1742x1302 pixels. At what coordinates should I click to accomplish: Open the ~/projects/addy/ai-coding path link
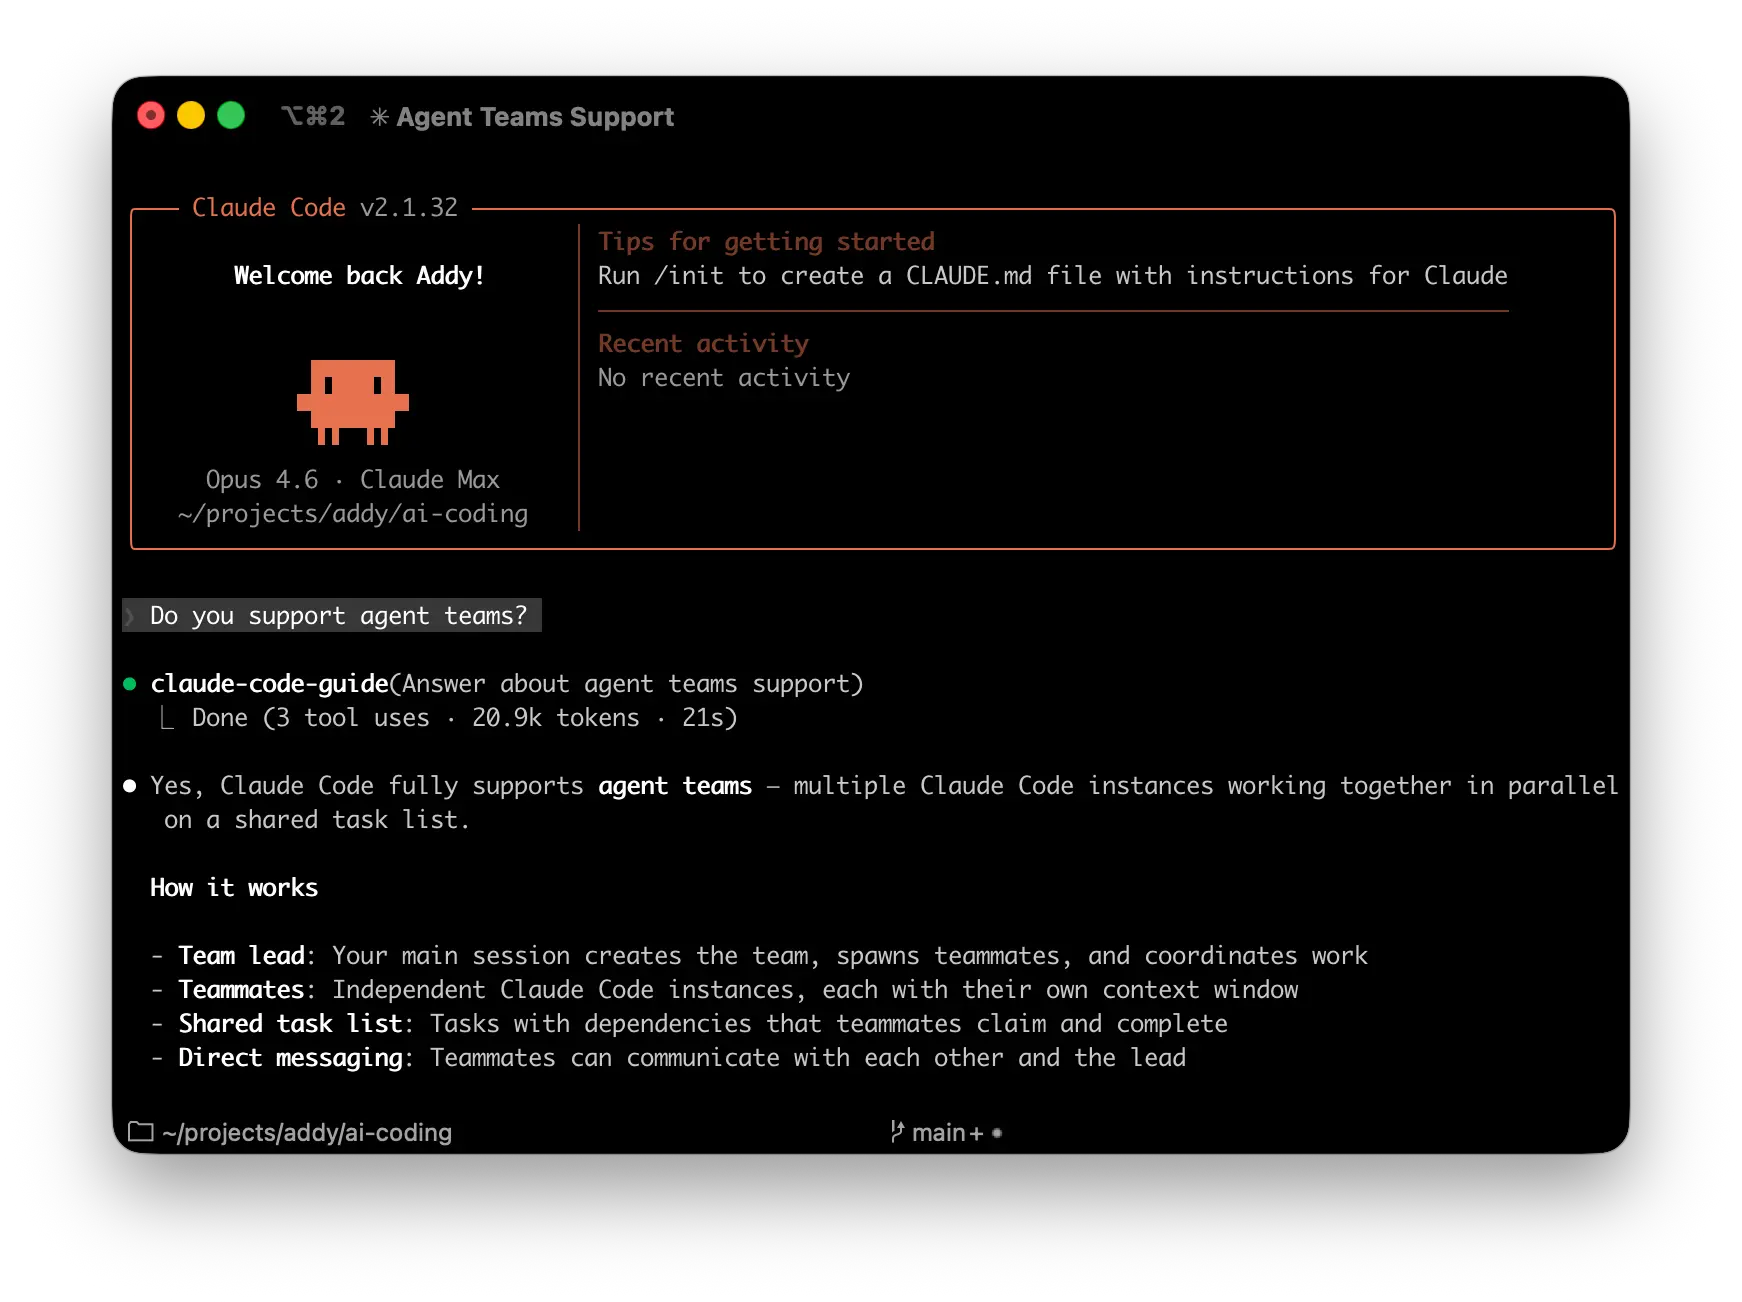point(306,1132)
